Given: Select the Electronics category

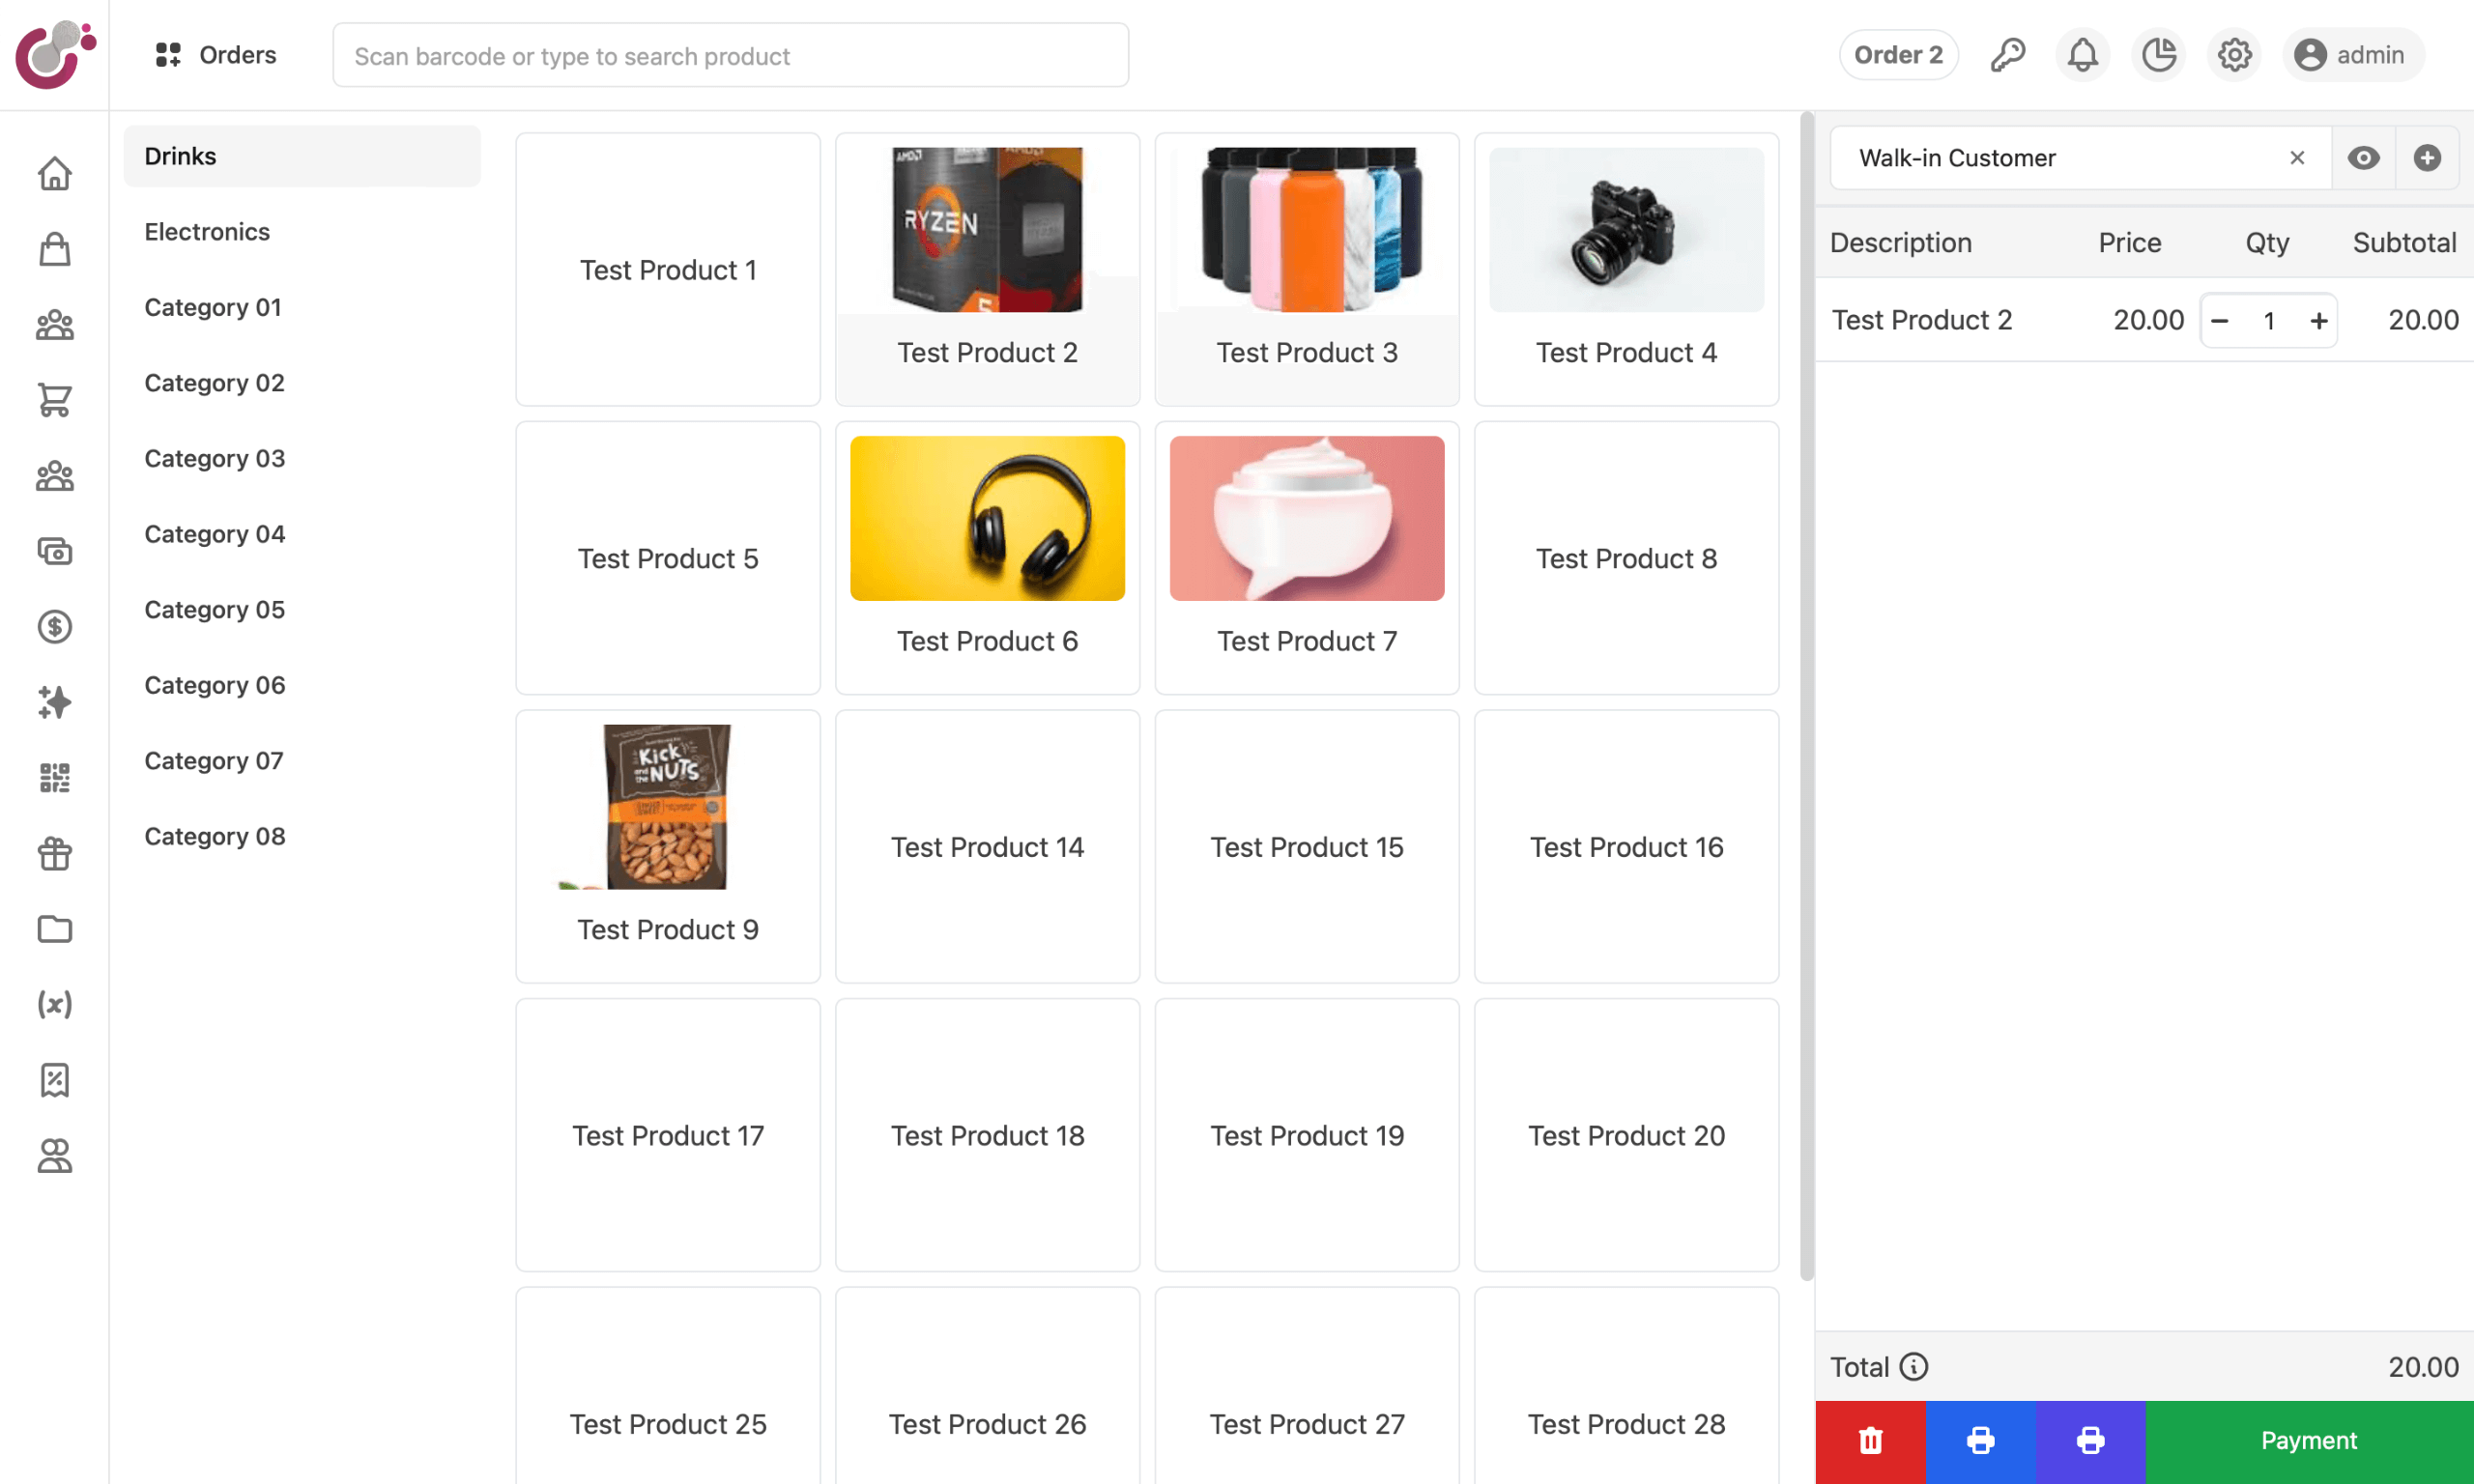Looking at the screenshot, I should tap(207, 232).
